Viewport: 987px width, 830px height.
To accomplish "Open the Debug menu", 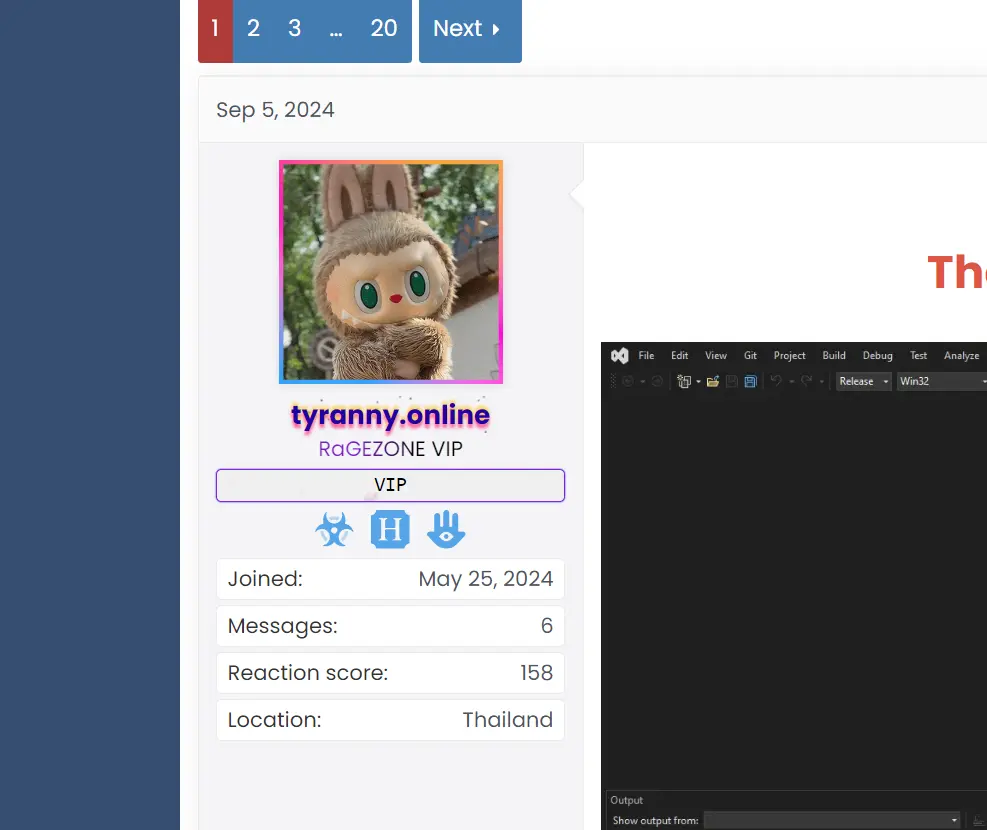I will point(877,356).
